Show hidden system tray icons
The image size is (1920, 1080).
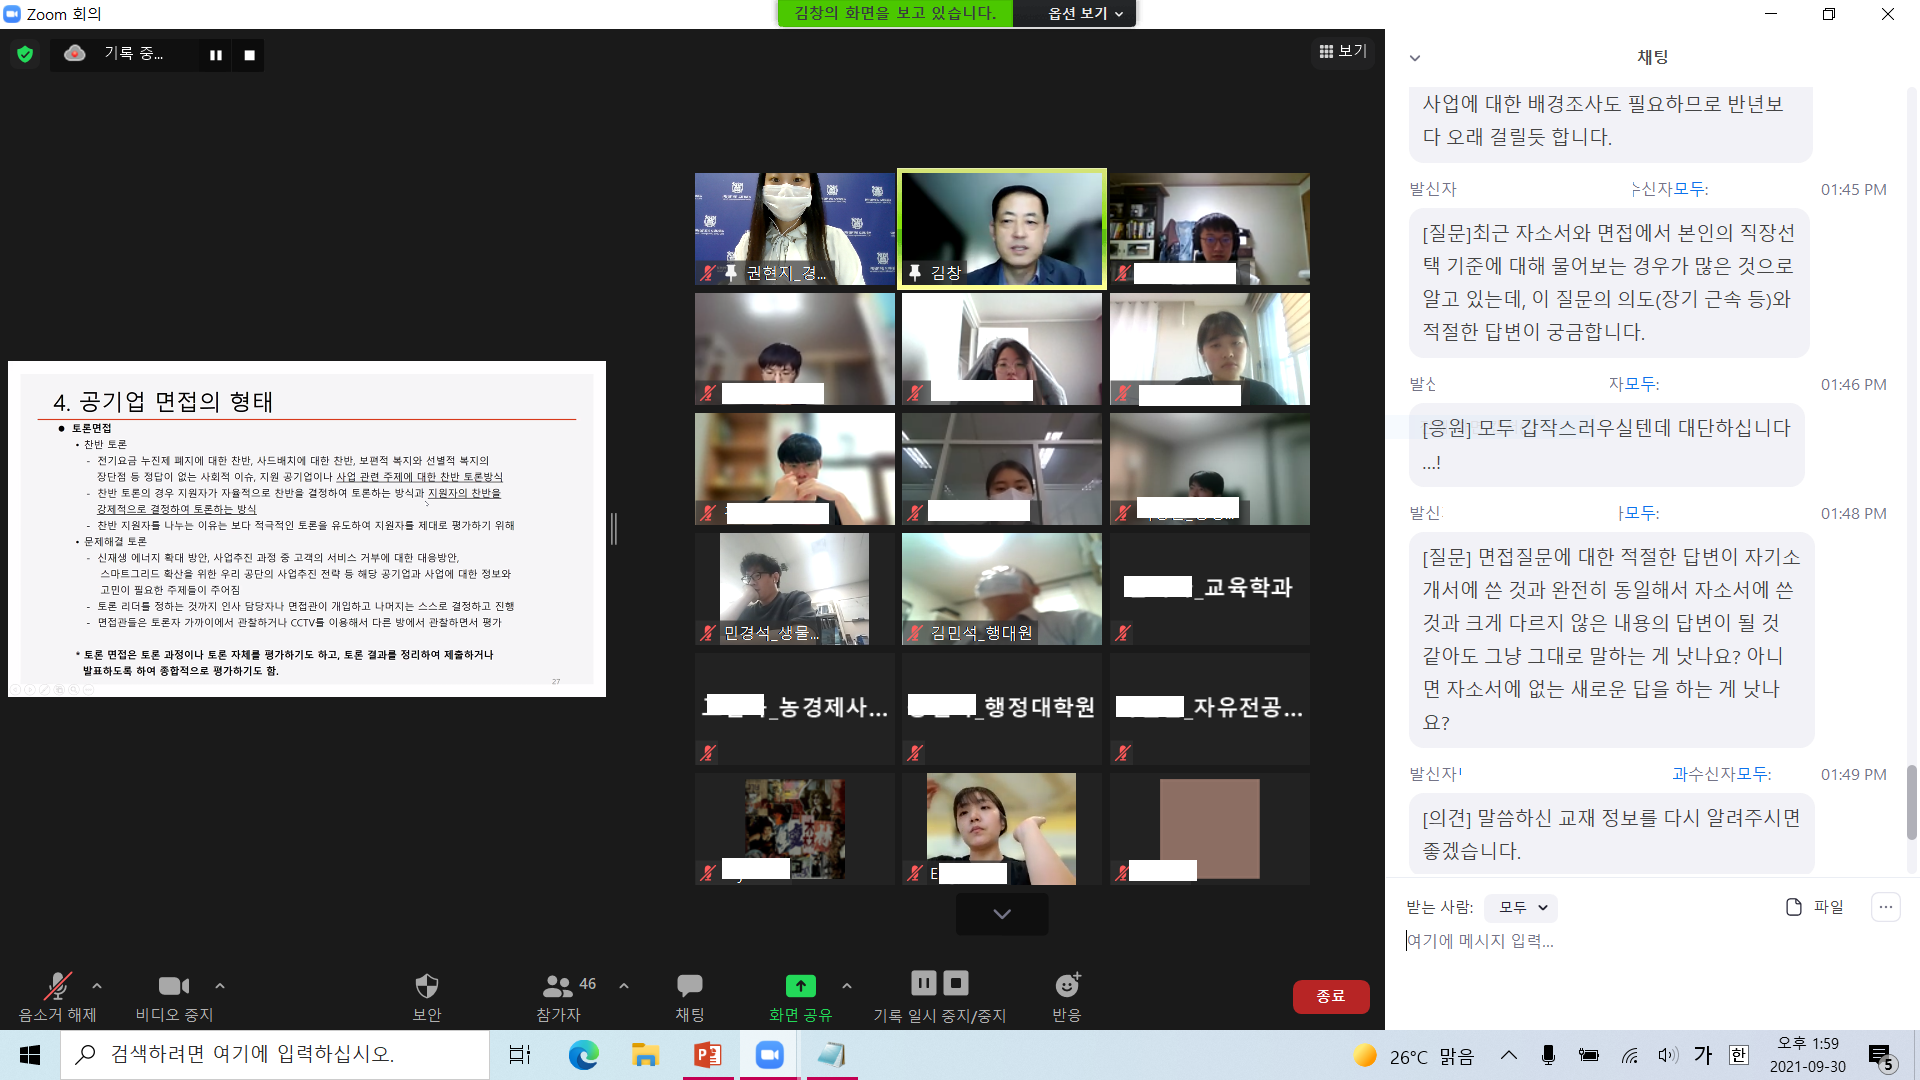[1509, 1055]
